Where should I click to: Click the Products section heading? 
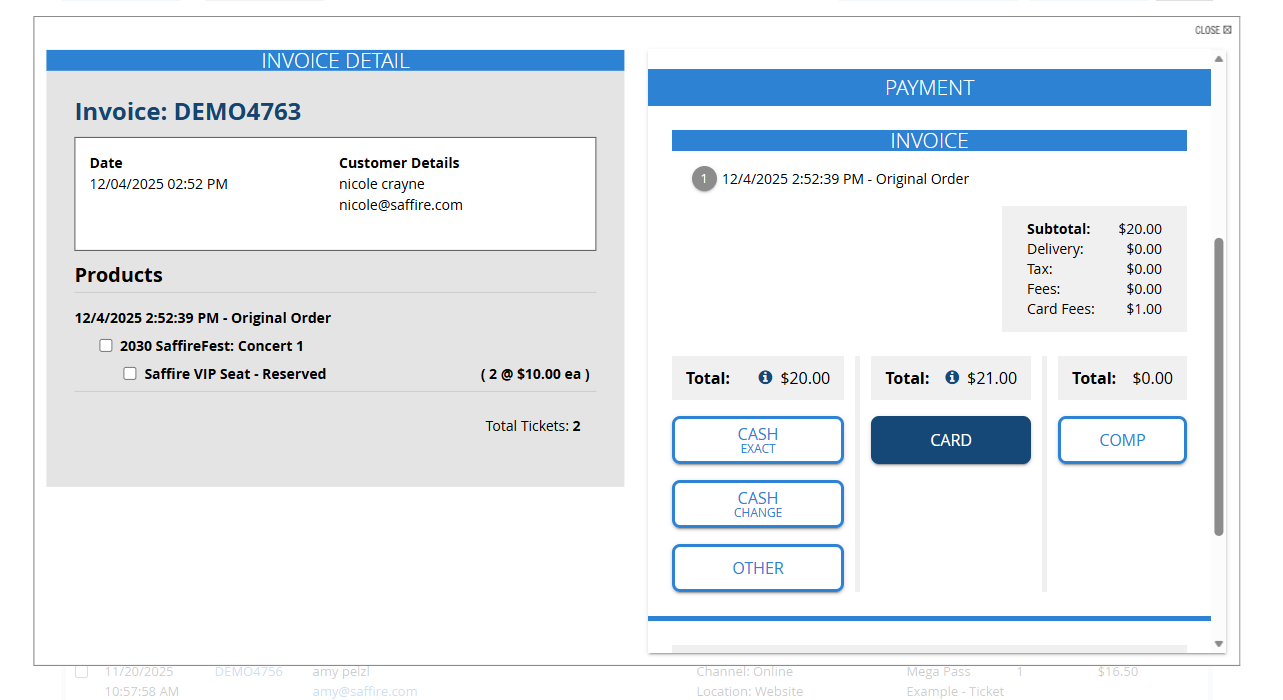point(119,275)
